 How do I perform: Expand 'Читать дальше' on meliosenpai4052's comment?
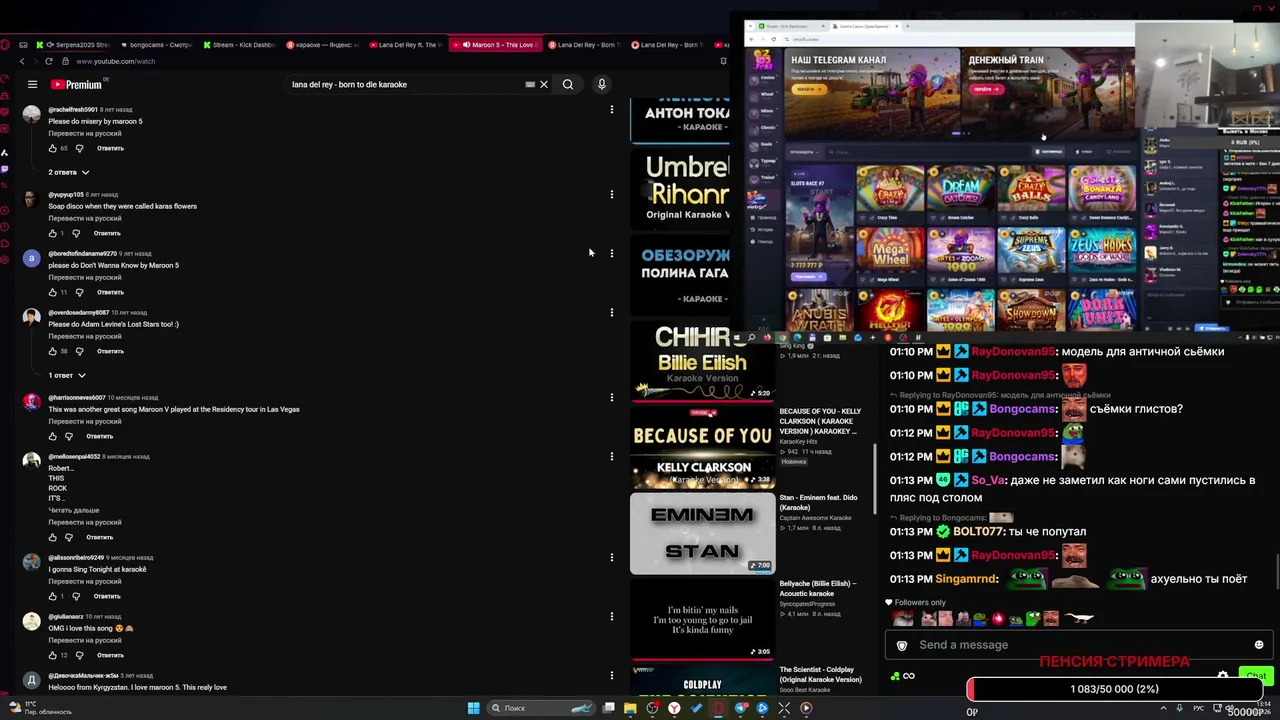coord(74,510)
